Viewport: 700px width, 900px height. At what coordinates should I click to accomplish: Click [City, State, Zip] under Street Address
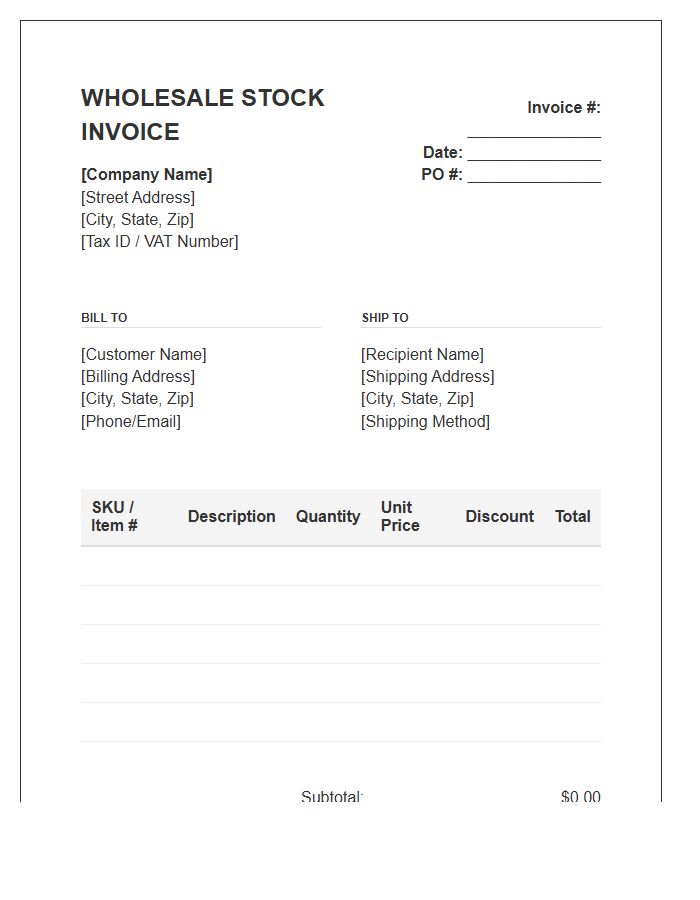[137, 219]
